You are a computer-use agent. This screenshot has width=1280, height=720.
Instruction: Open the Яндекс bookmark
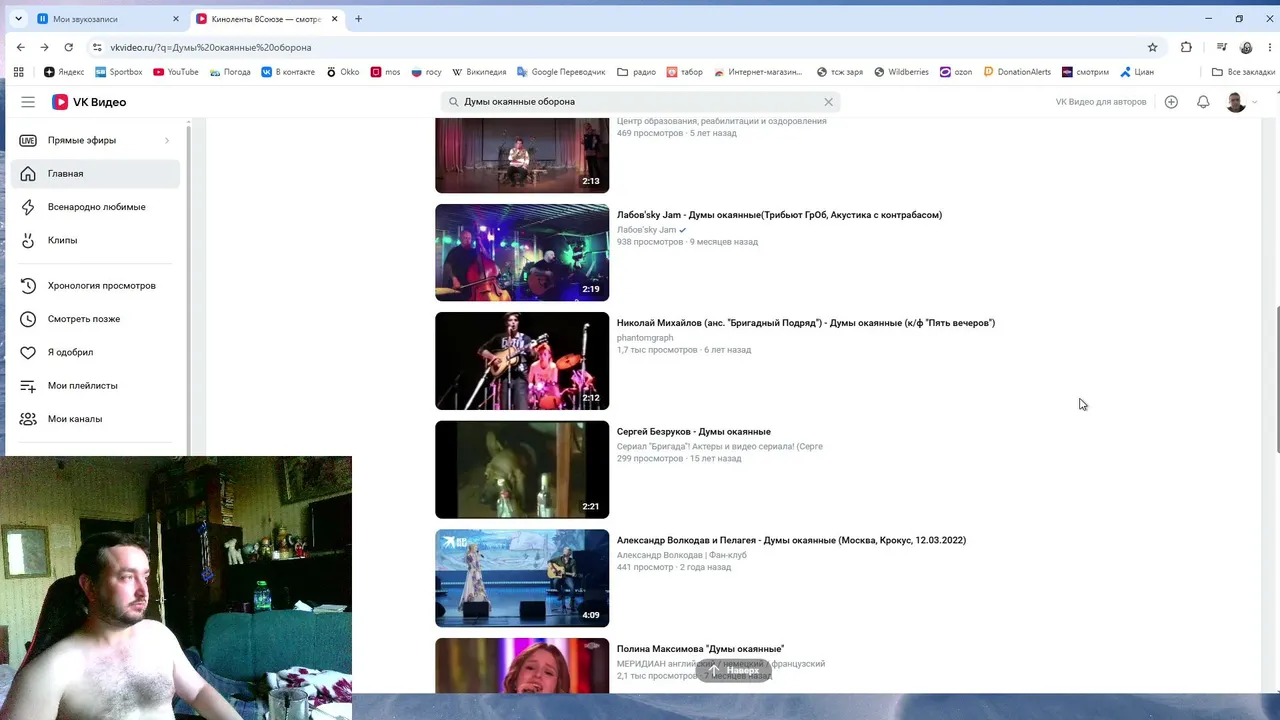(64, 72)
